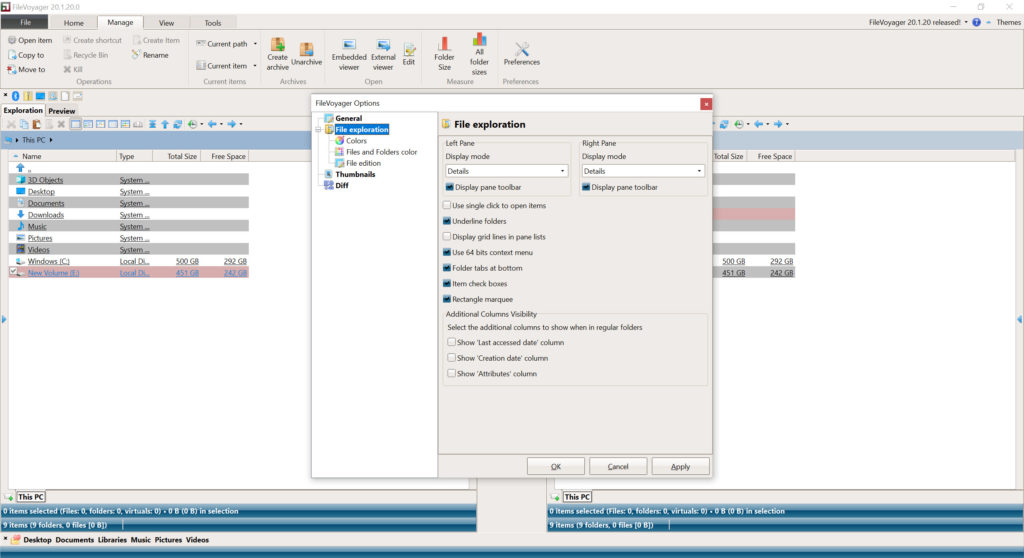
Task: Click the Edit icon in ribbon
Action: [x=409, y=50]
